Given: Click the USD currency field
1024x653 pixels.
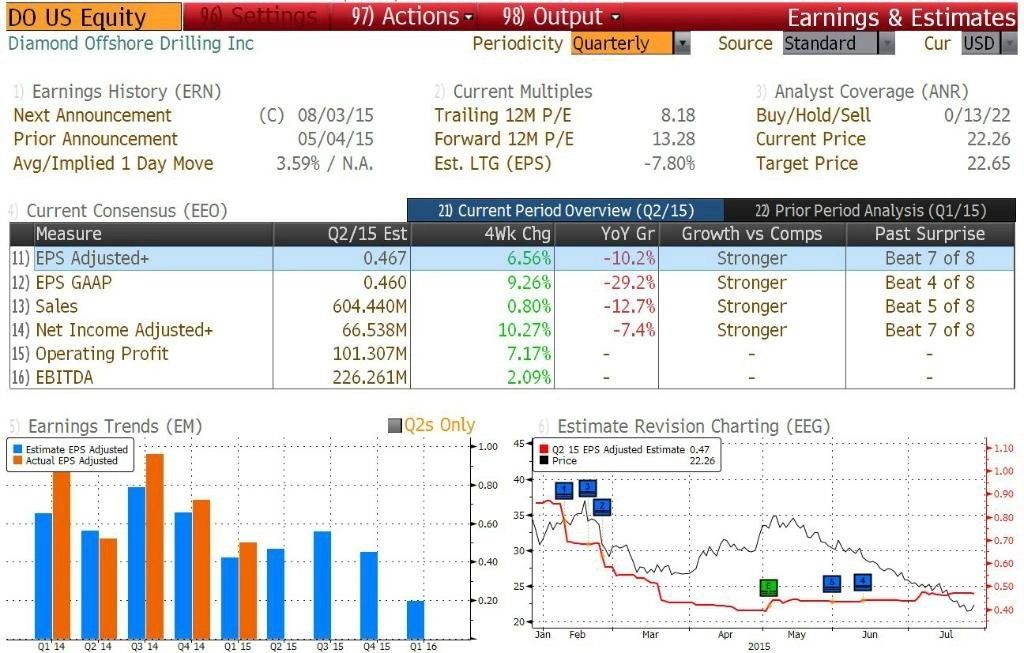Looking at the screenshot, I should coord(981,44).
